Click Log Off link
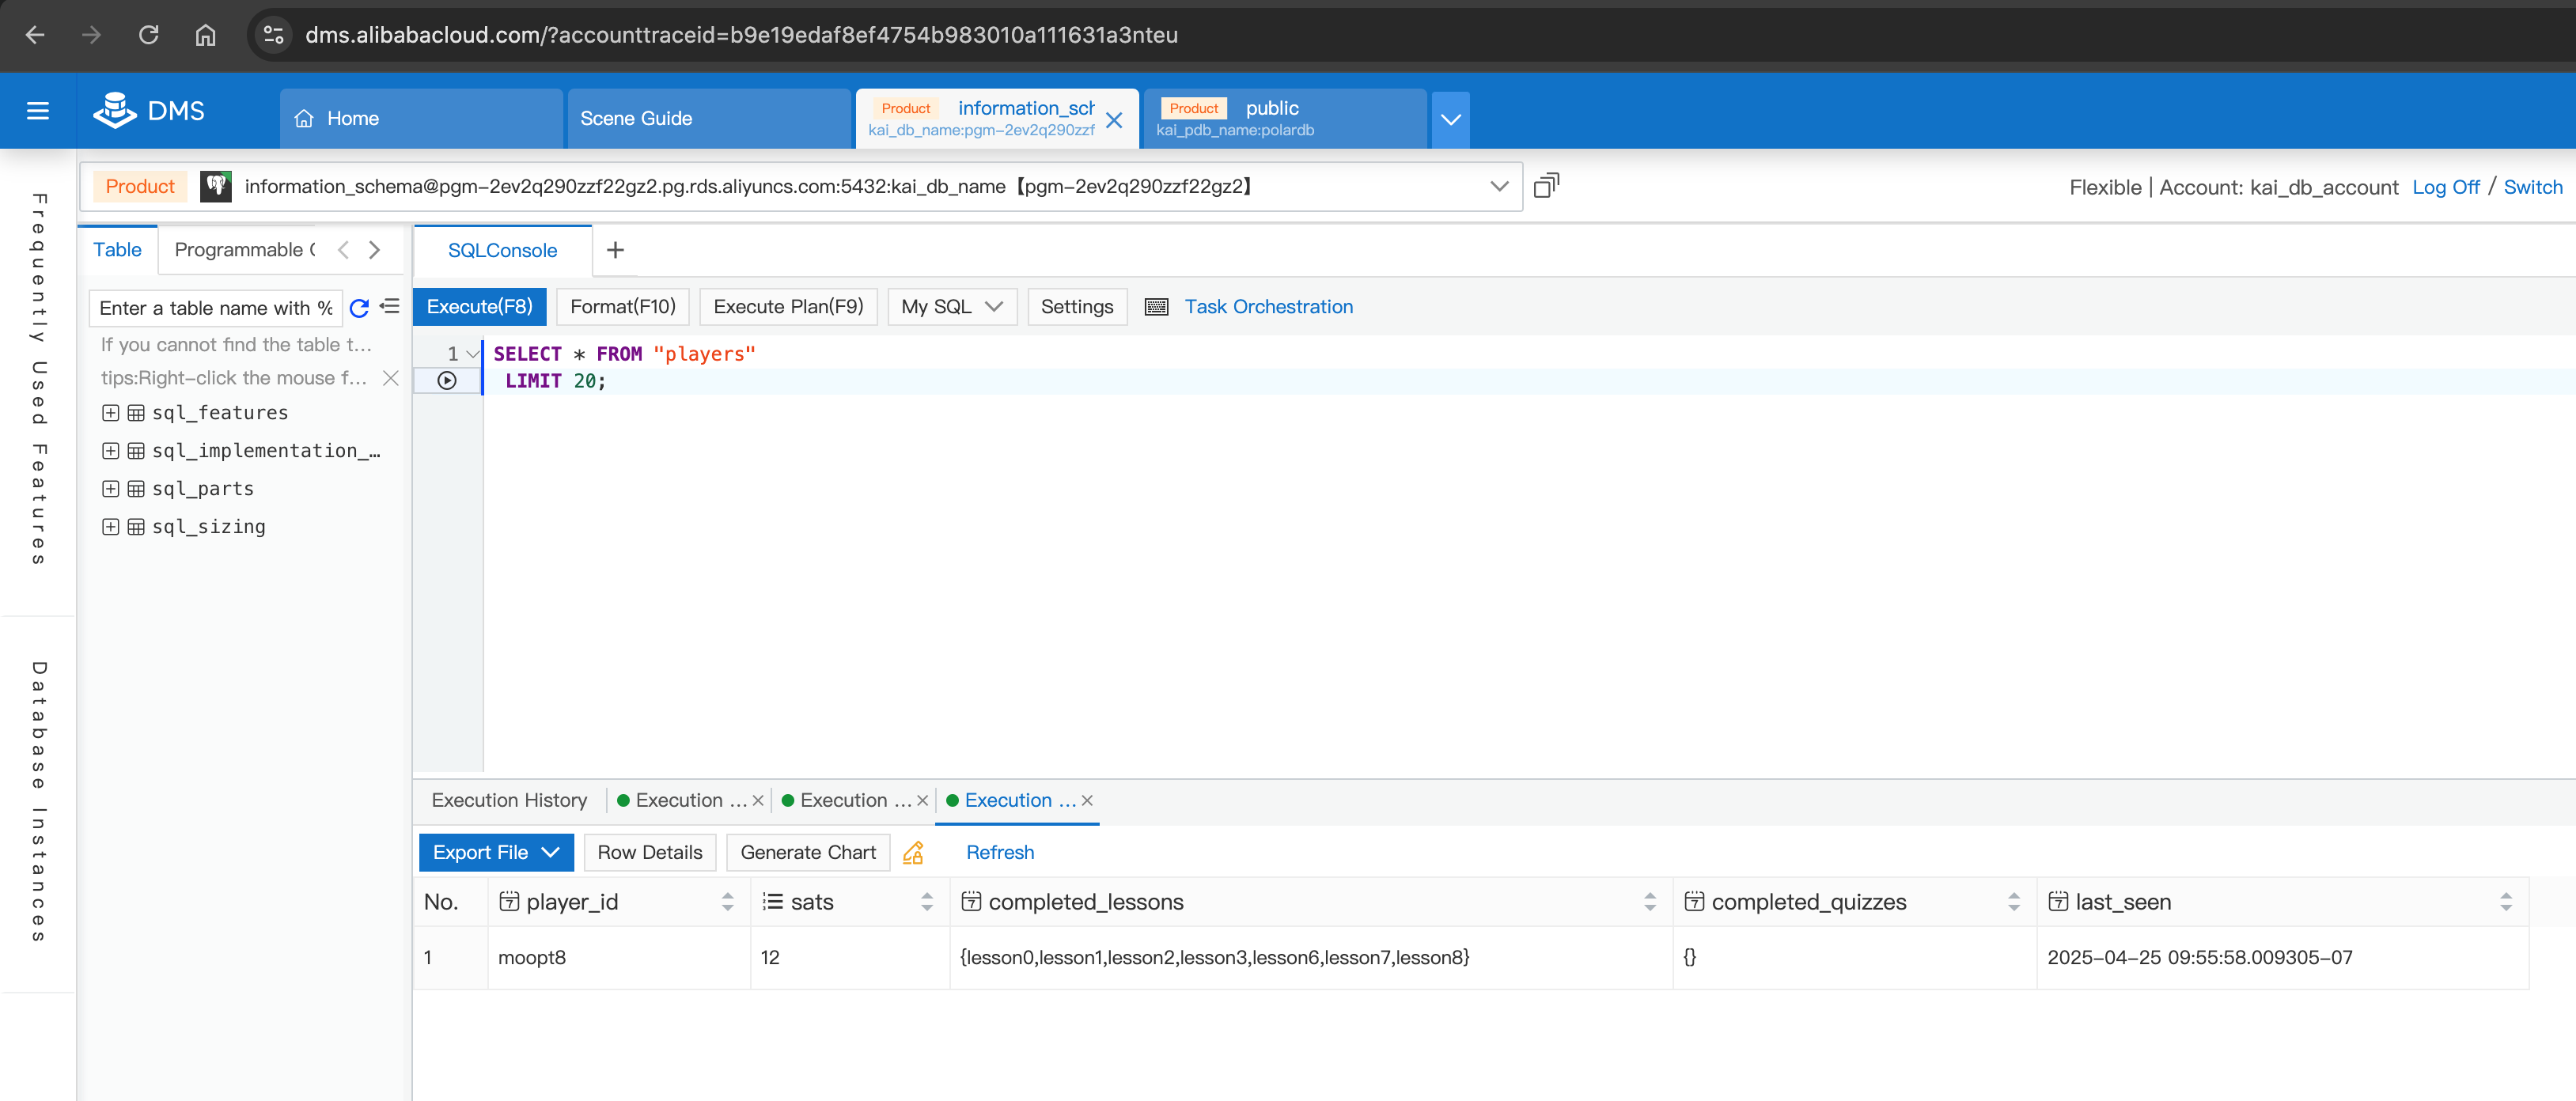 tap(2445, 187)
